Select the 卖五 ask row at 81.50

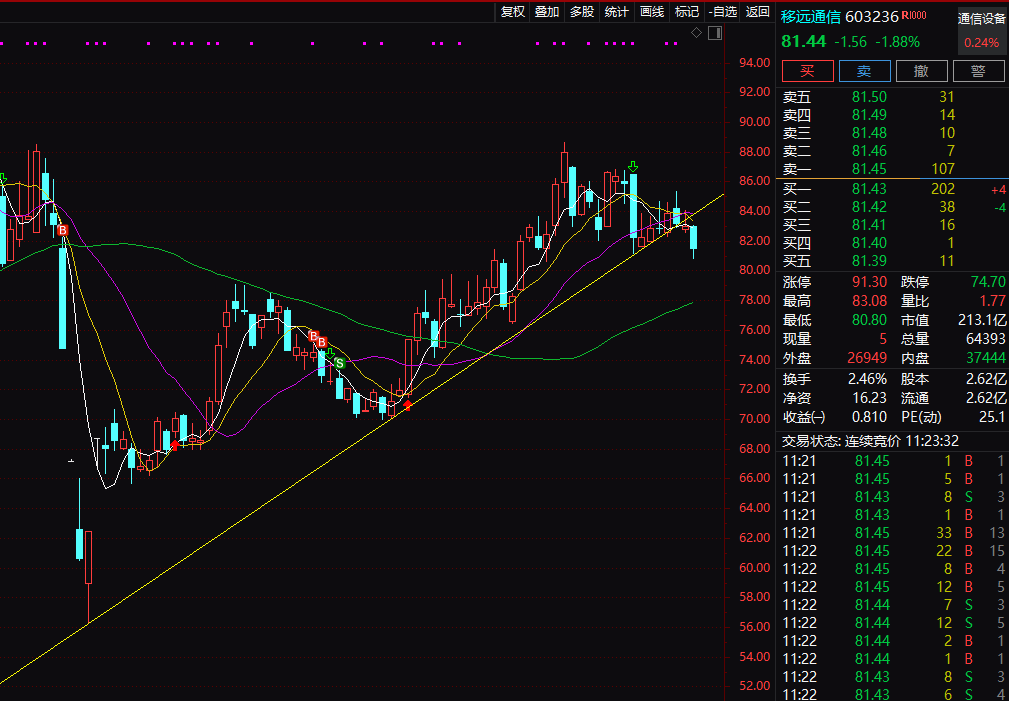pyautogui.click(x=892, y=97)
